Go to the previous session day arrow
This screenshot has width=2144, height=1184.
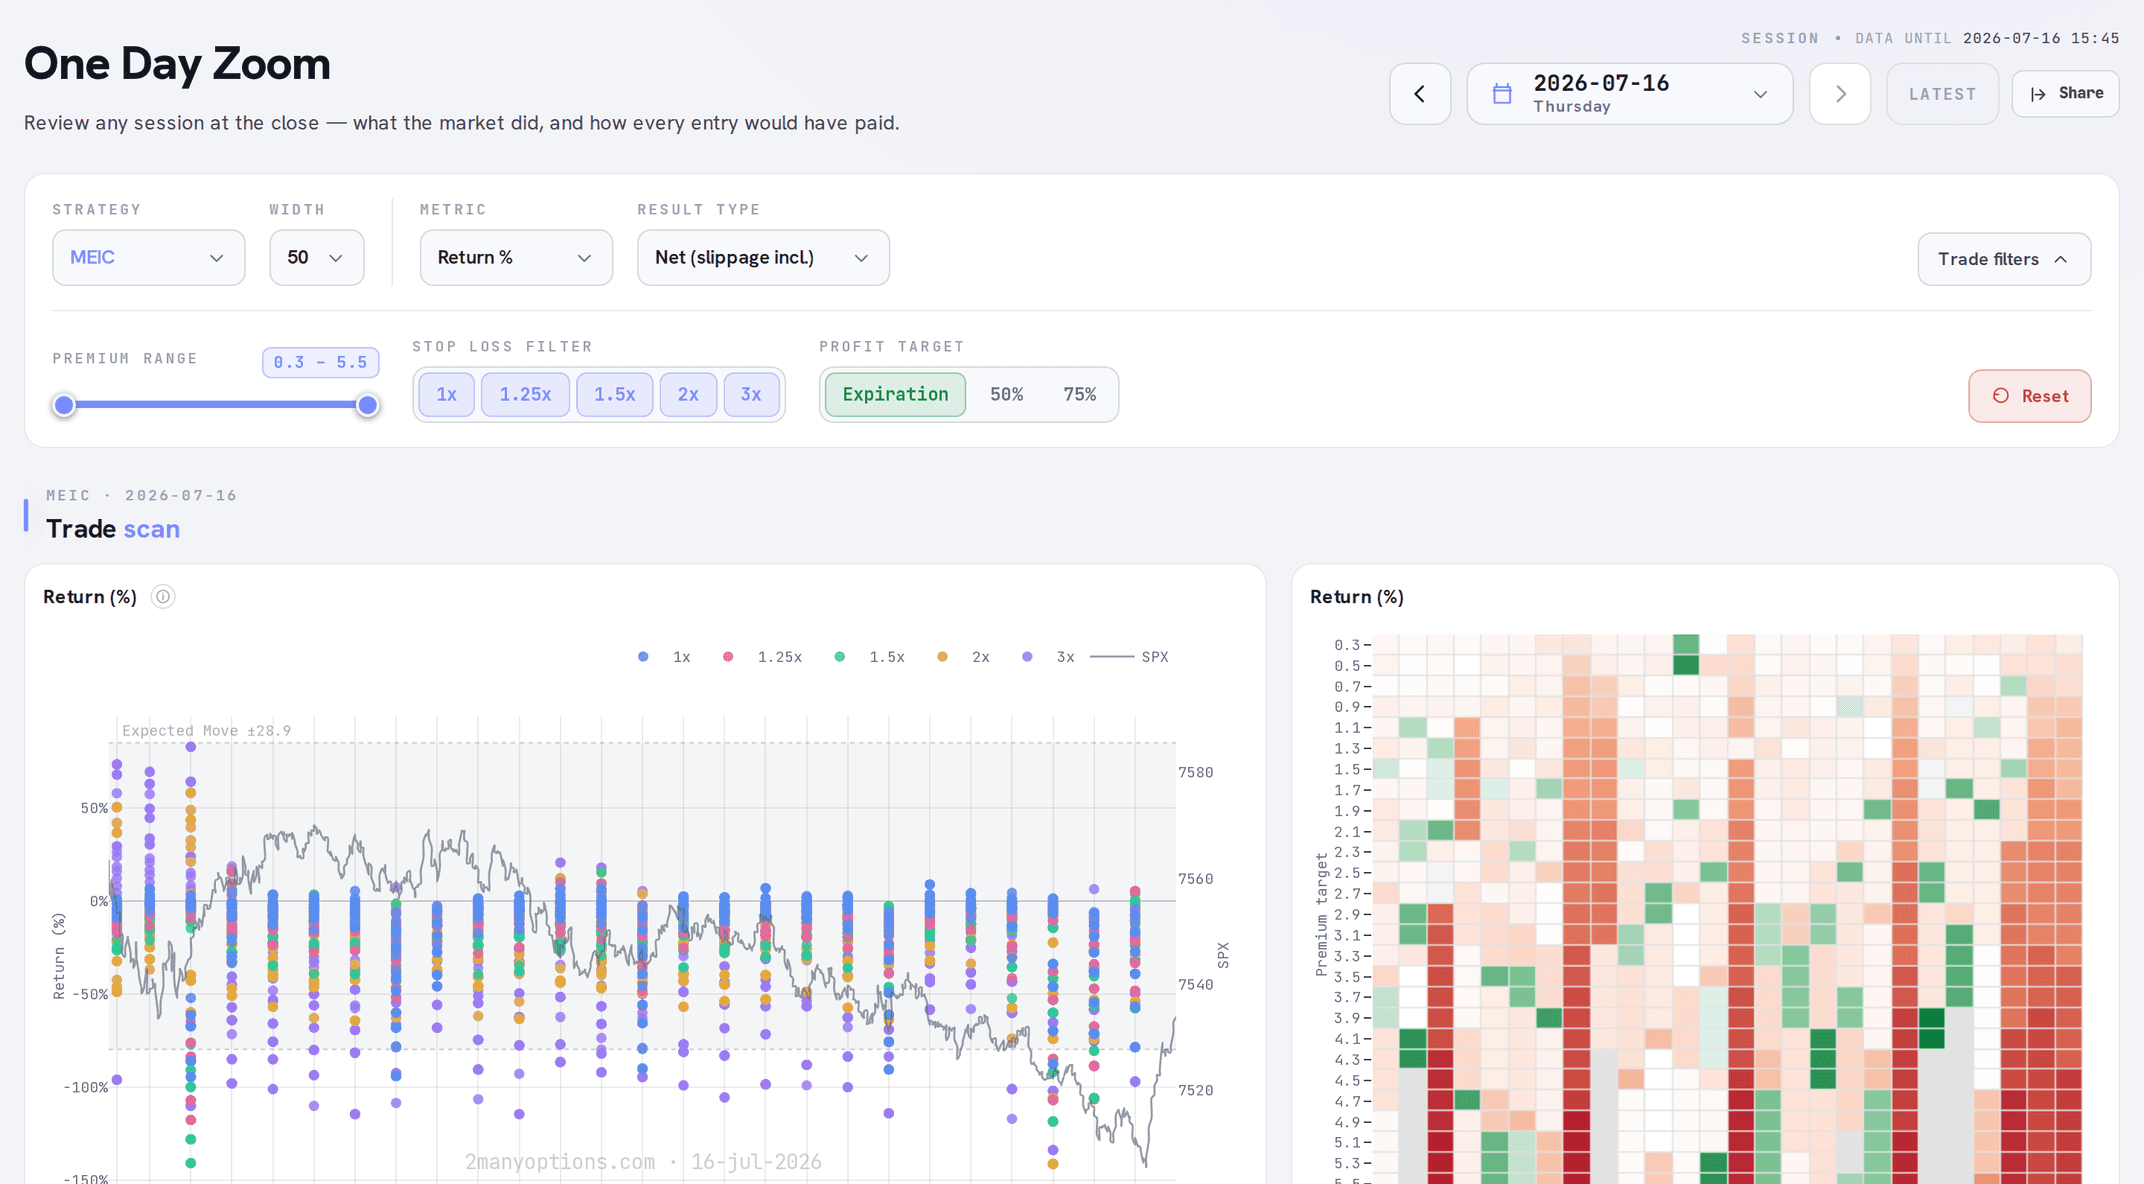point(1419,94)
